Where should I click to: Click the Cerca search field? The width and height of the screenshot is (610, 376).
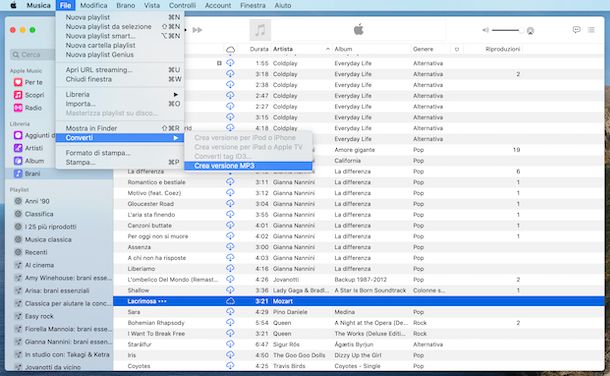pos(33,54)
